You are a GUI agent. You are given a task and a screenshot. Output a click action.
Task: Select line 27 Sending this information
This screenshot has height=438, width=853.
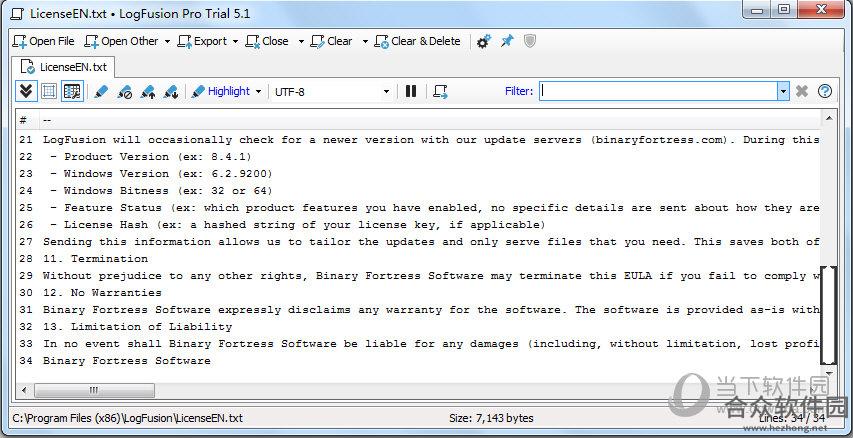click(419, 242)
